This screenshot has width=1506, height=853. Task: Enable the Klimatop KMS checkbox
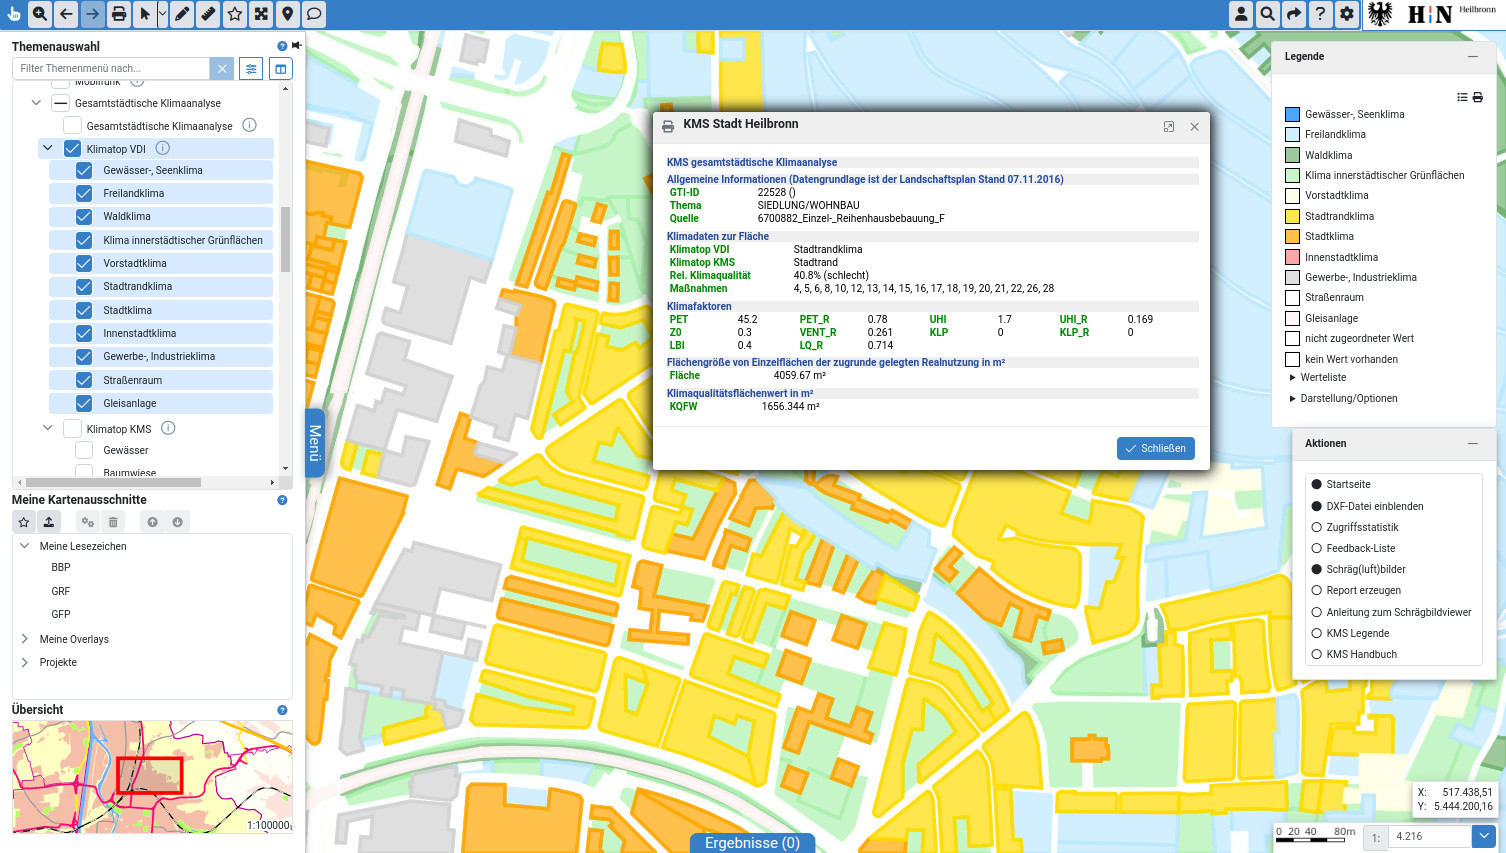pyautogui.click(x=72, y=429)
